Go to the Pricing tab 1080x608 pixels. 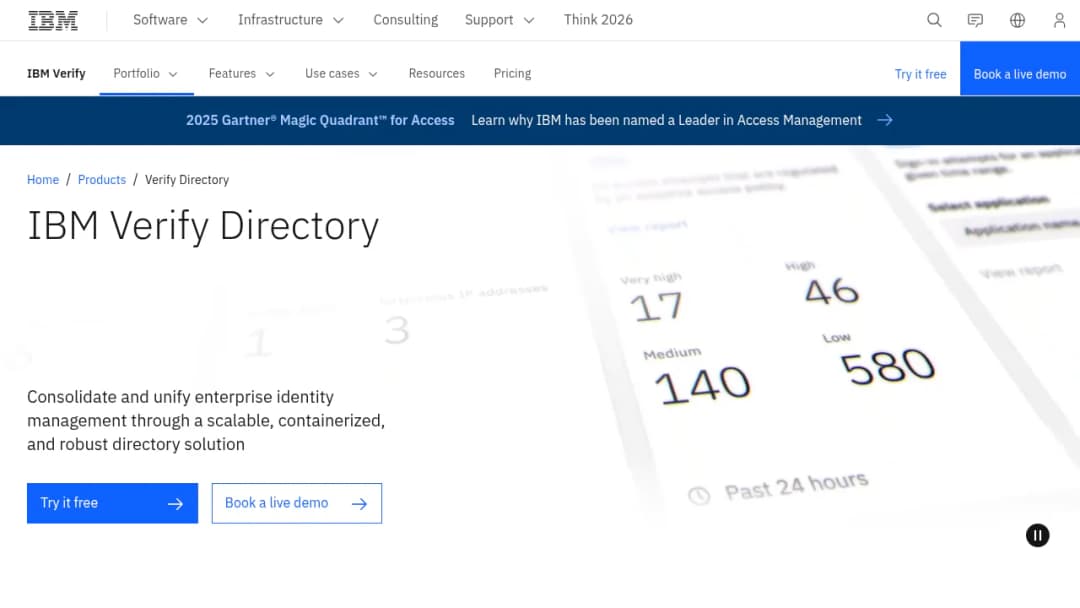(512, 74)
